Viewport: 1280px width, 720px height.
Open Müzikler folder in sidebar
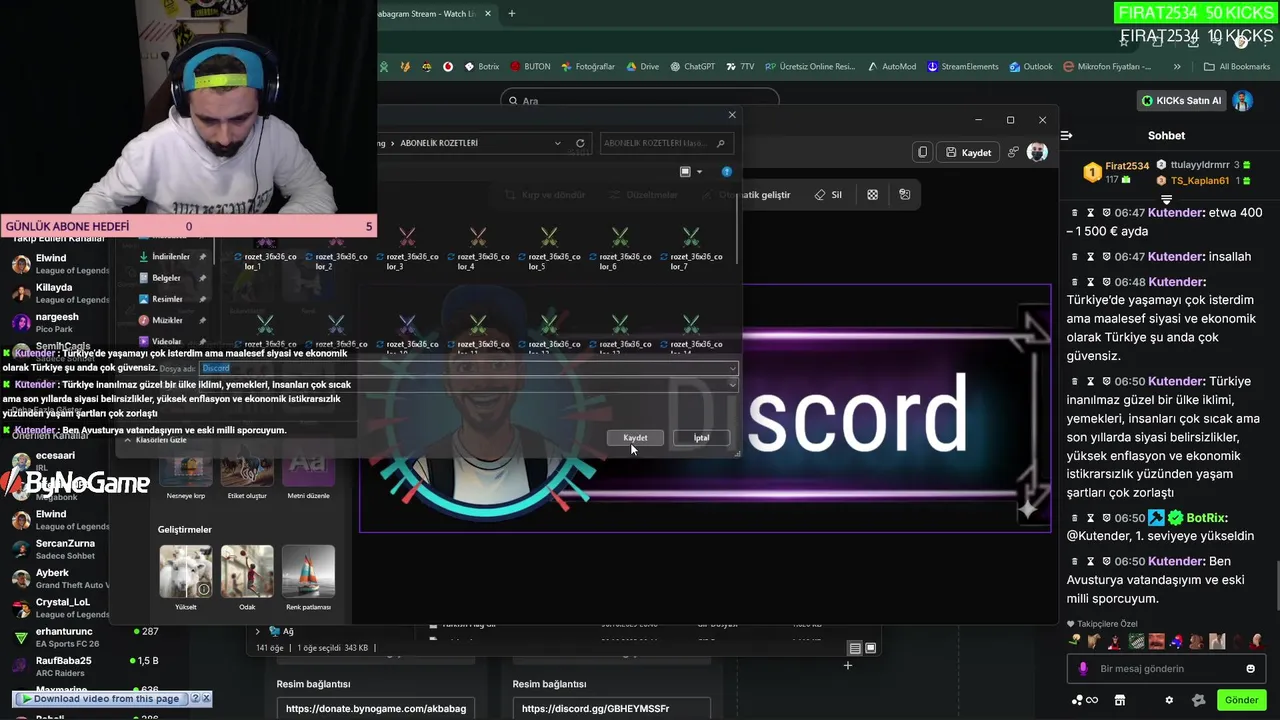point(167,320)
